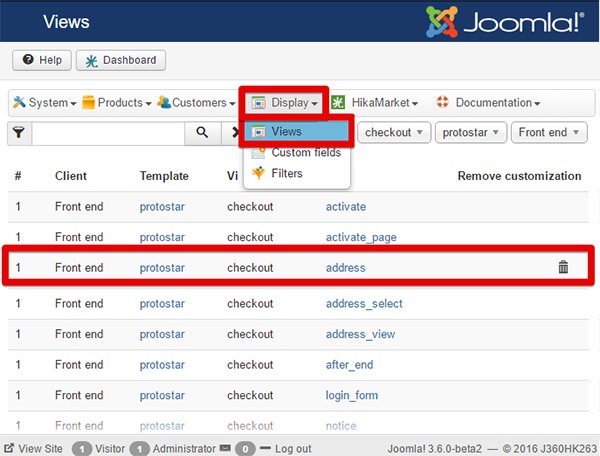
Task: Open the protostar template filter dropdown
Action: pyautogui.click(x=471, y=132)
